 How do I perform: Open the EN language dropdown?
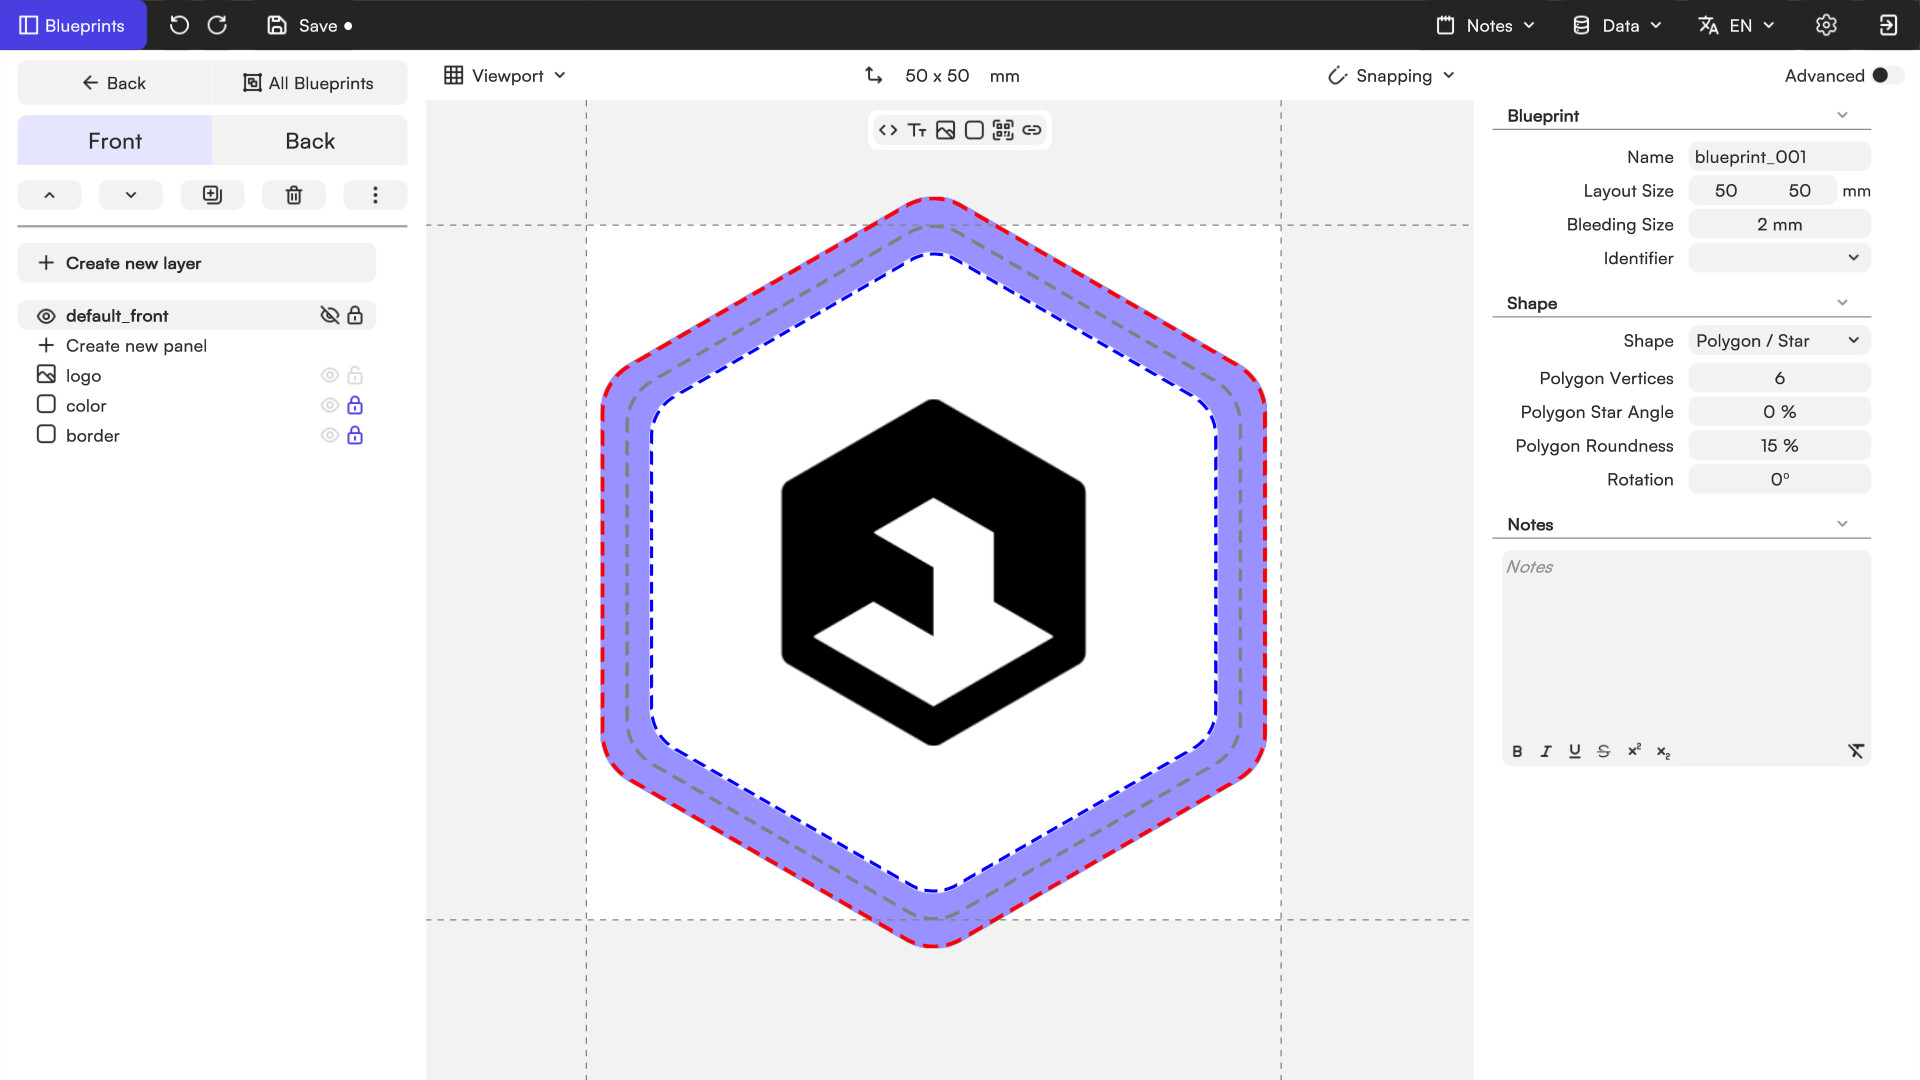pyautogui.click(x=1737, y=25)
